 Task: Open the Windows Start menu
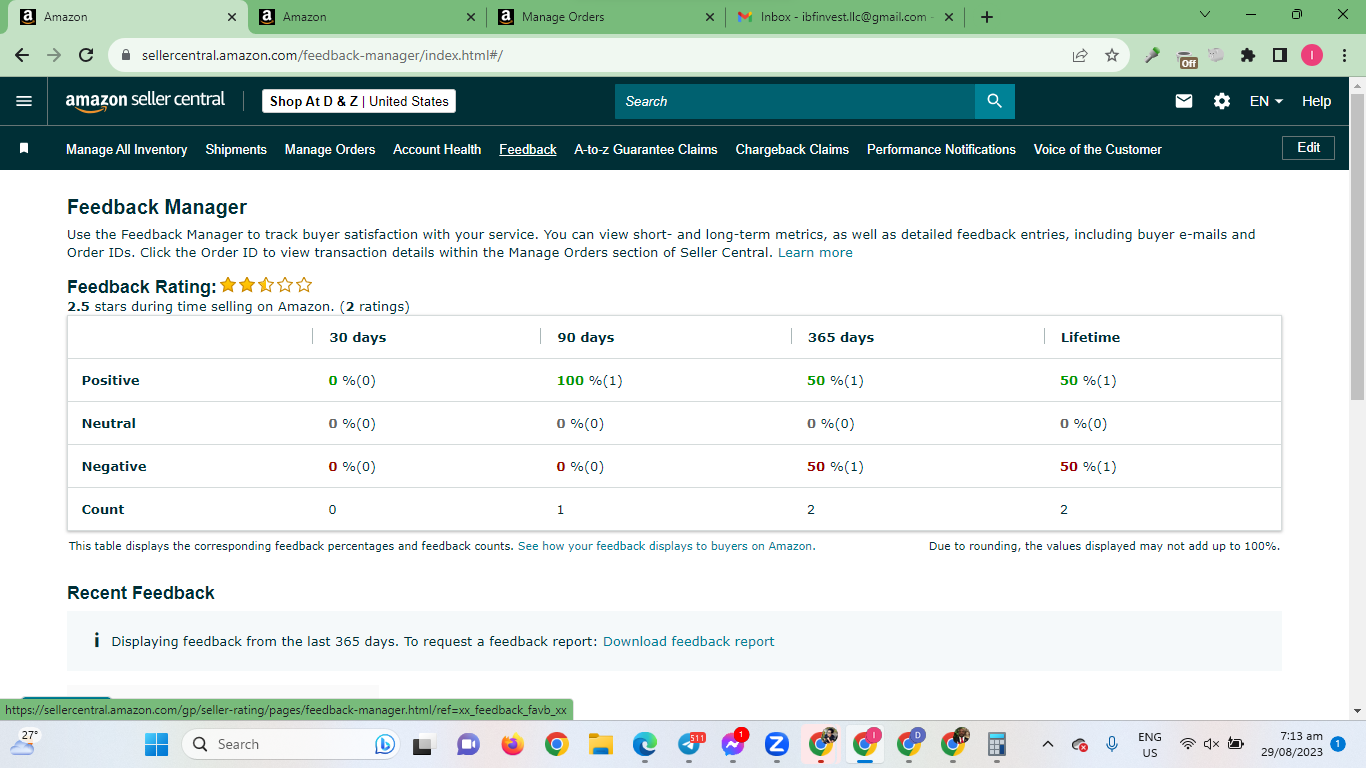(157, 744)
